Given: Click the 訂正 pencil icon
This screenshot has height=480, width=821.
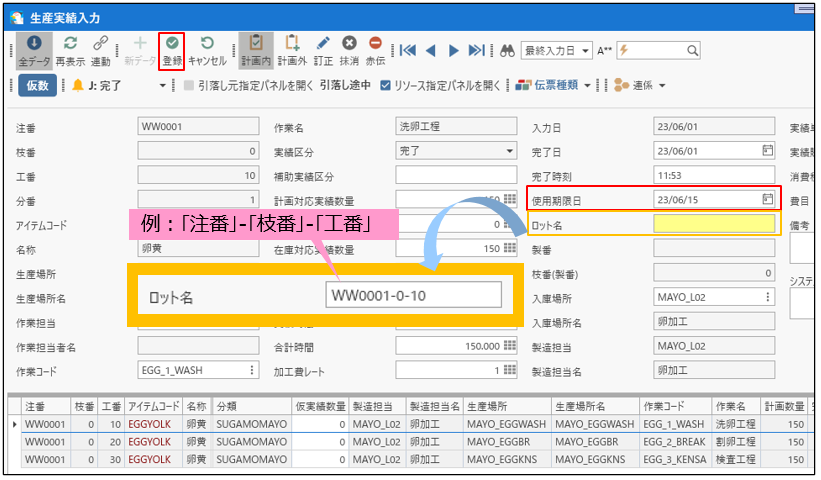Looking at the screenshot, I should tap(323, 51).
